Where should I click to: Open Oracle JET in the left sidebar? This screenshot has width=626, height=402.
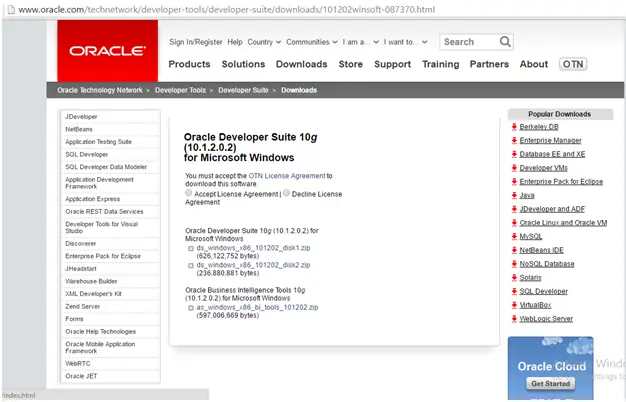click(110, 376)
